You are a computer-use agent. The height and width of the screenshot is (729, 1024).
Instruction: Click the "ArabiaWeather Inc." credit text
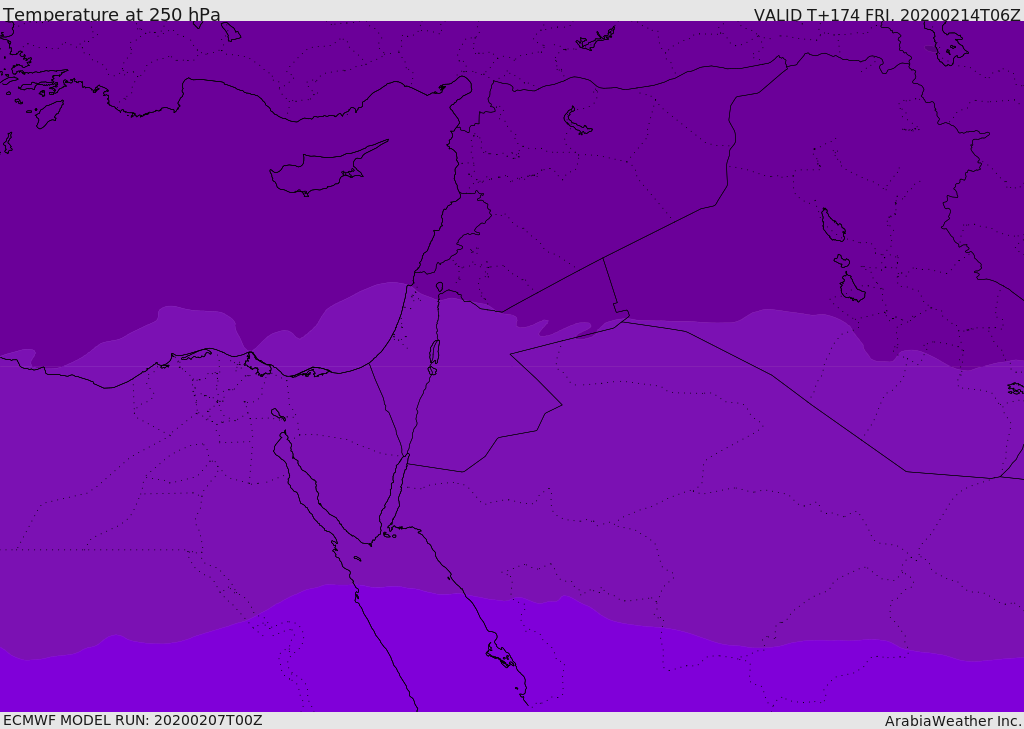(953, 721)
